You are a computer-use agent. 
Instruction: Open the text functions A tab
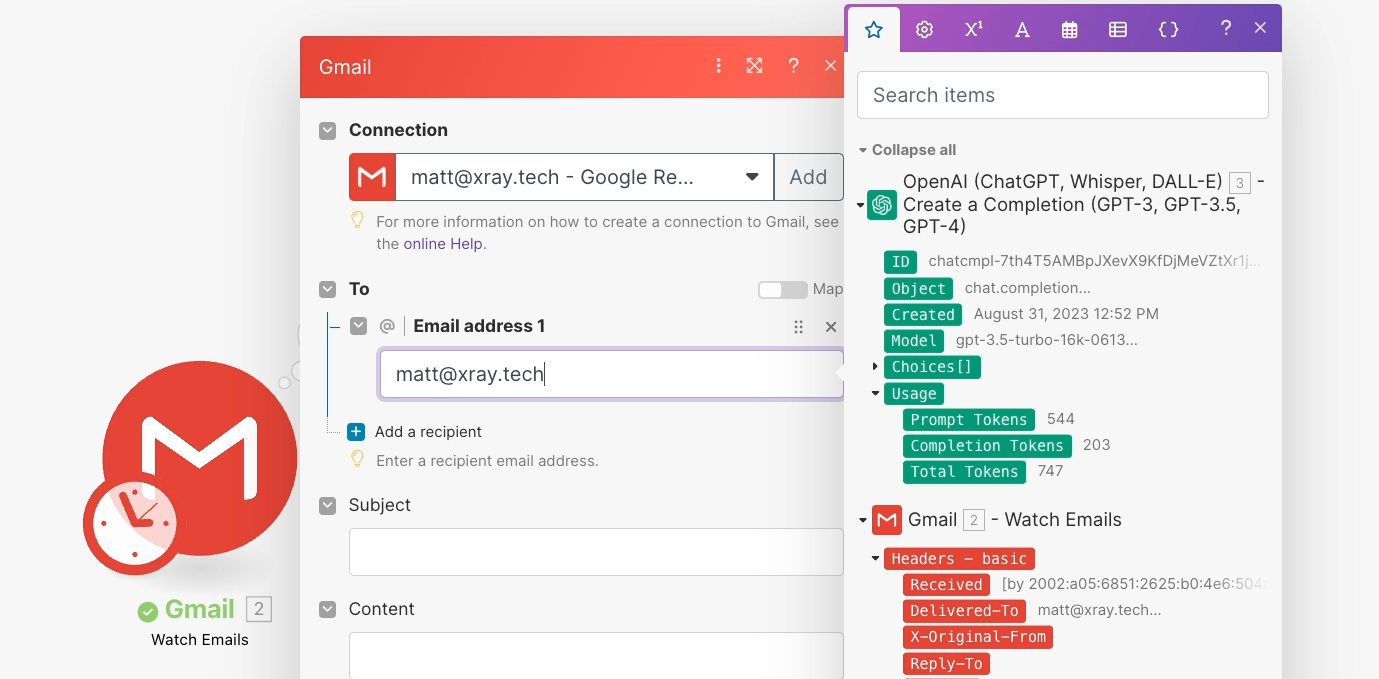tap(1022, 30)
